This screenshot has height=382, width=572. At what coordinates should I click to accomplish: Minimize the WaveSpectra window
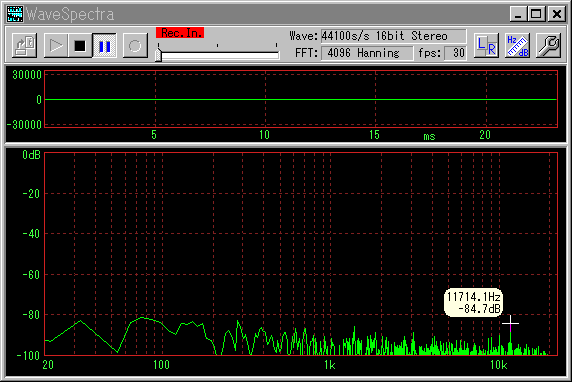(x=518, y=14)
